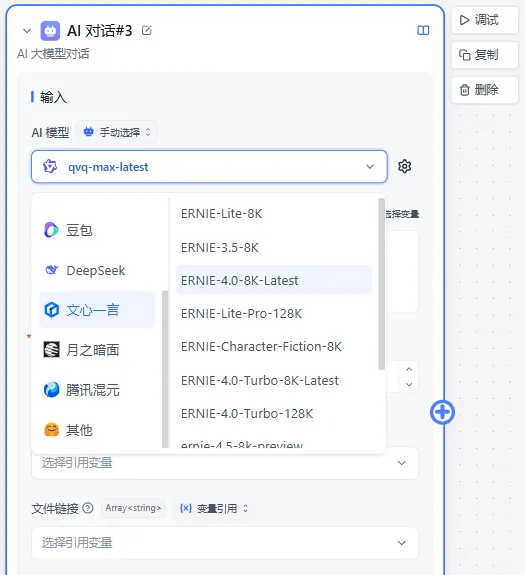
Task: Collapse the AI 对话#3 node chevron
Action: pyautogui.click(x=27, y=31)
